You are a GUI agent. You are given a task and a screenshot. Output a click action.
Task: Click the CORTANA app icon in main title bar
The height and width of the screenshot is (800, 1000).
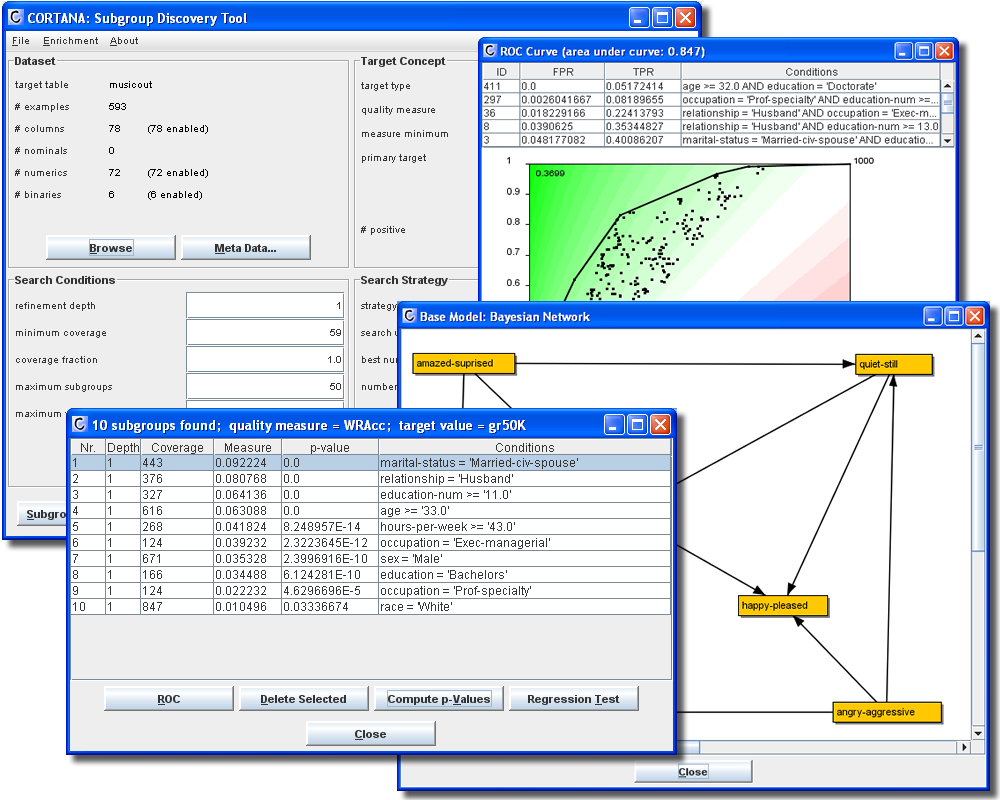point(17,18)
